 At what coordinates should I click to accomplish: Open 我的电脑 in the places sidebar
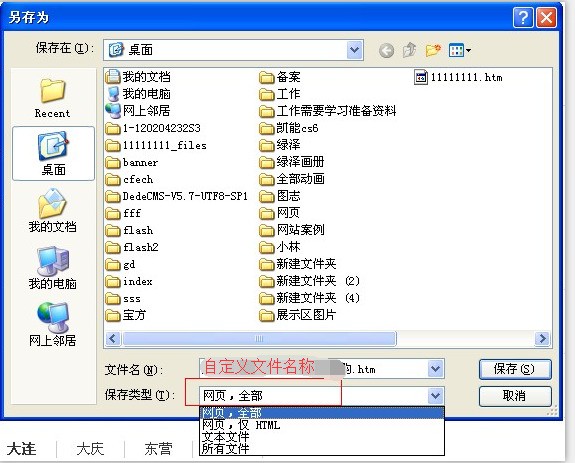[x=52, y=268]
